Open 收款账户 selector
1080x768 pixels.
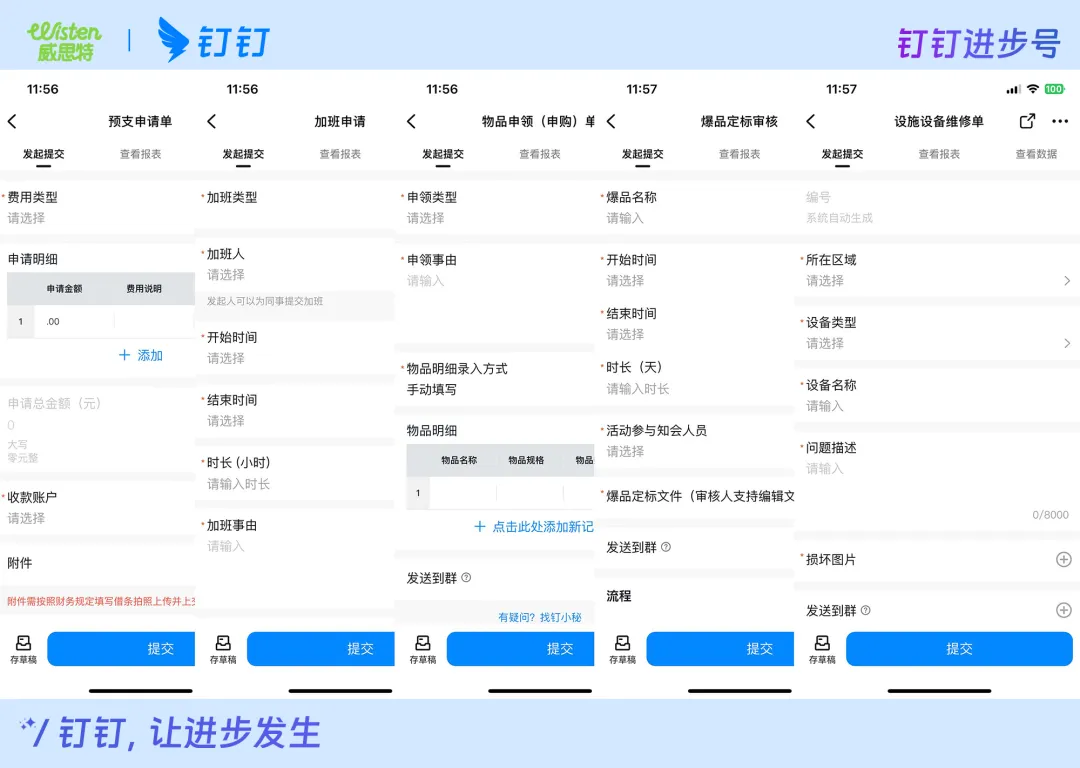pyautogui.click(x=98, y=508)
